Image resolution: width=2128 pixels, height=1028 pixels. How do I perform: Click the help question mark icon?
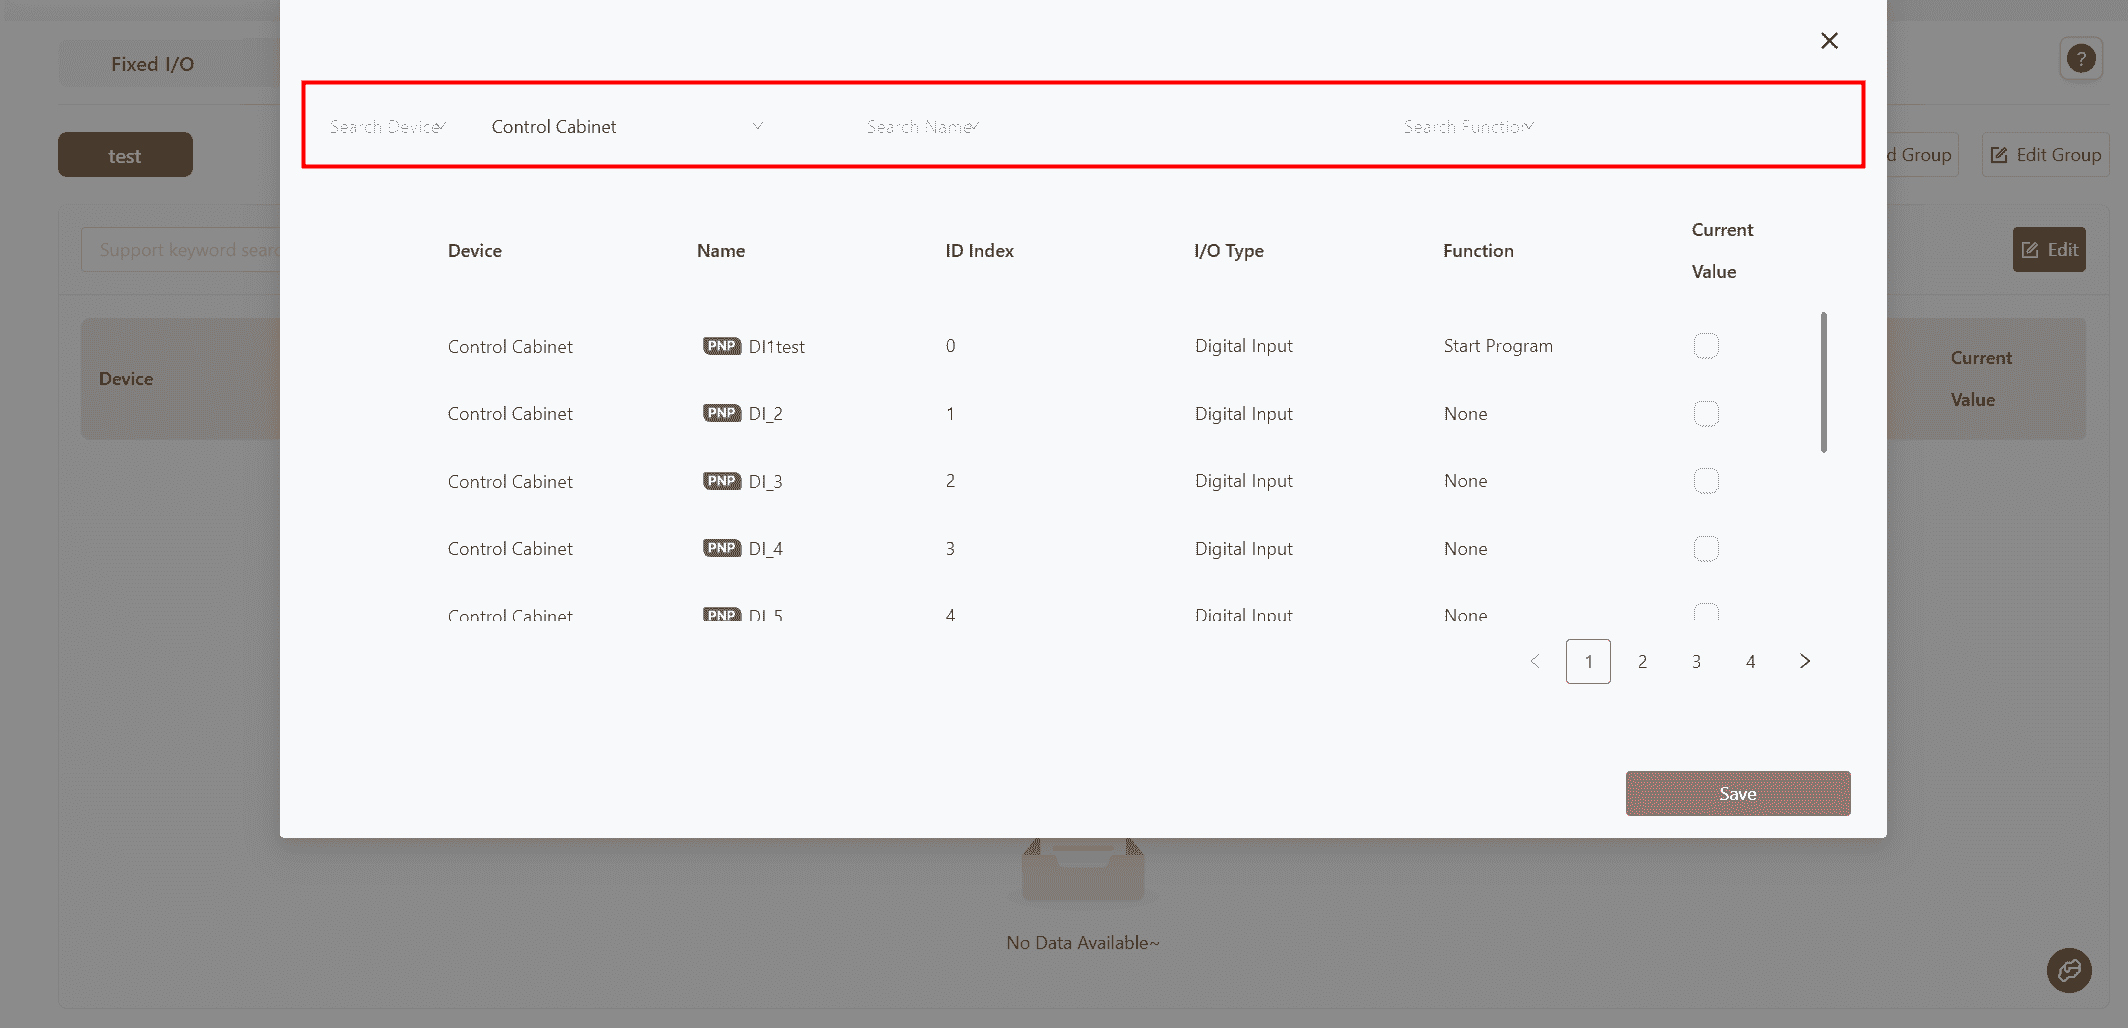2081,59
